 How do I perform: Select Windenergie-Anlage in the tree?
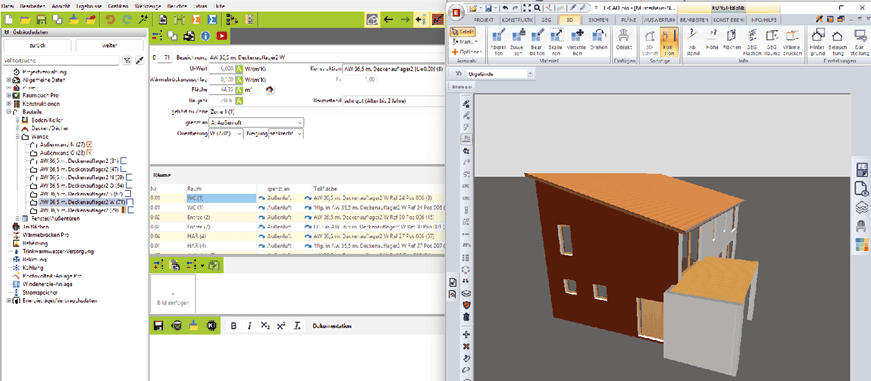(x=48, y=283)
